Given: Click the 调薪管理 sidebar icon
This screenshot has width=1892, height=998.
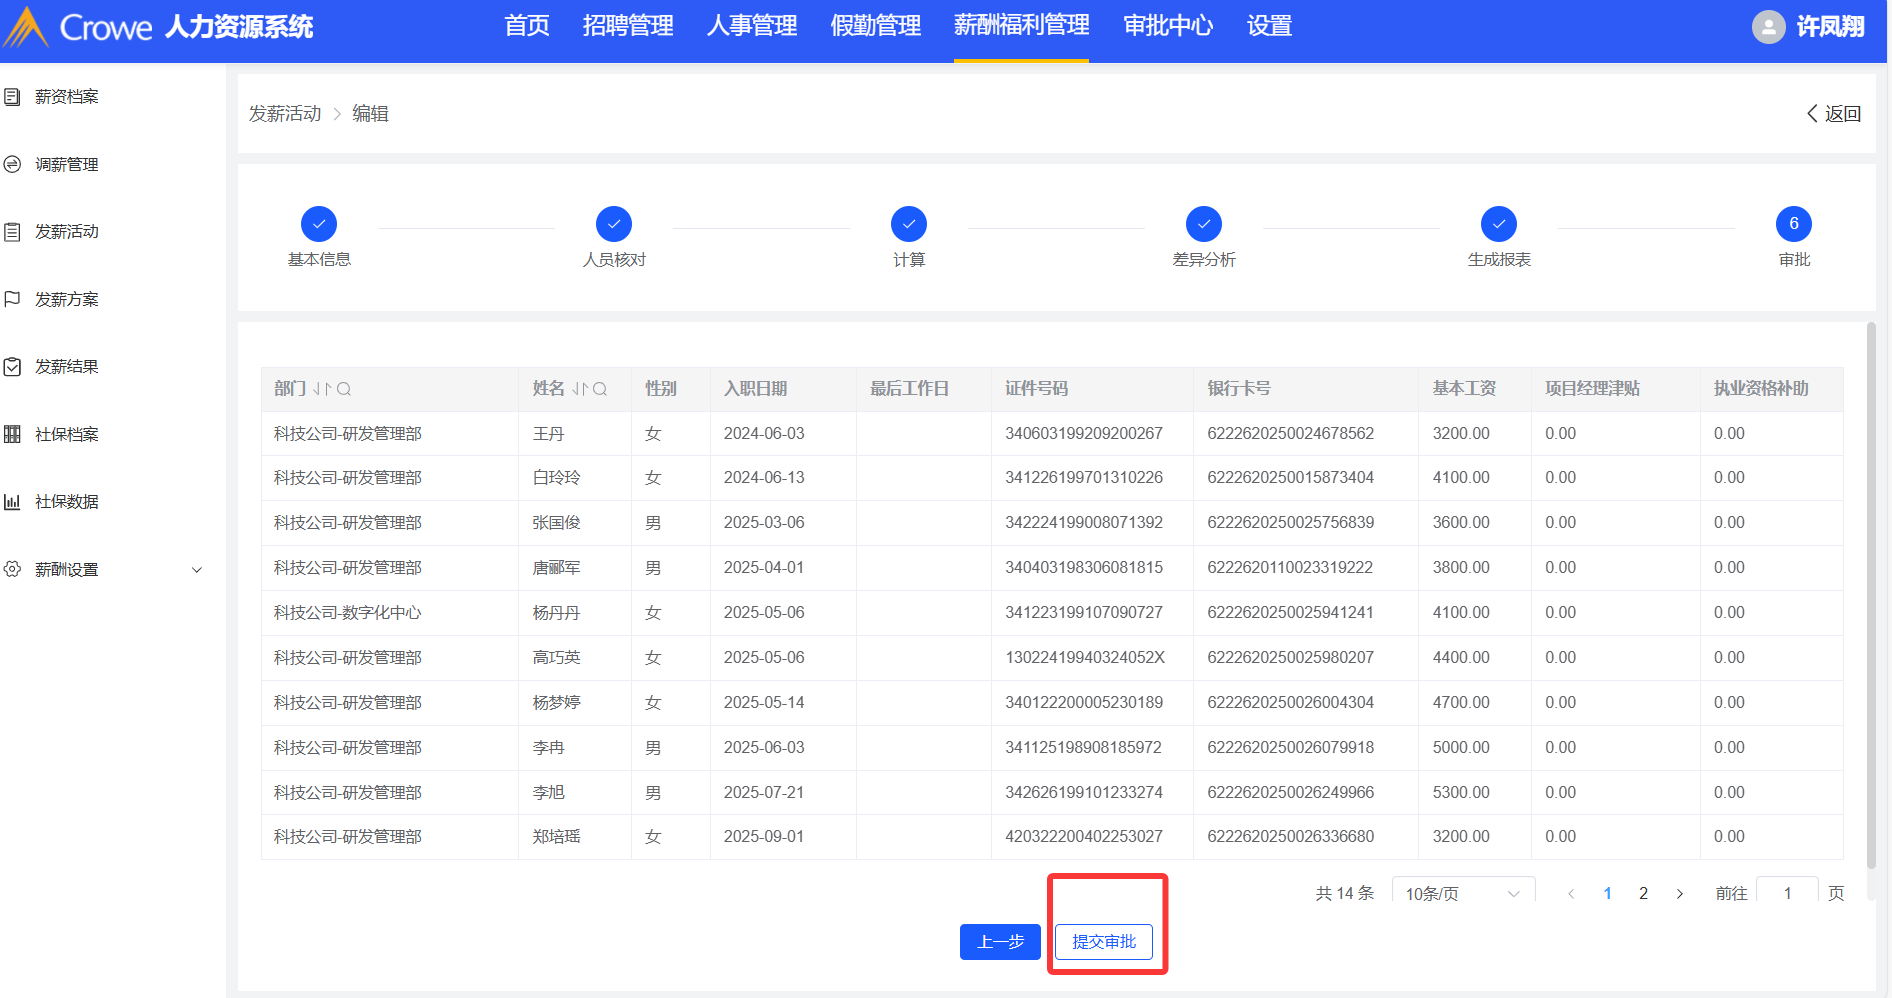Looking at the screenshot, I should click(x=13, y=164).
